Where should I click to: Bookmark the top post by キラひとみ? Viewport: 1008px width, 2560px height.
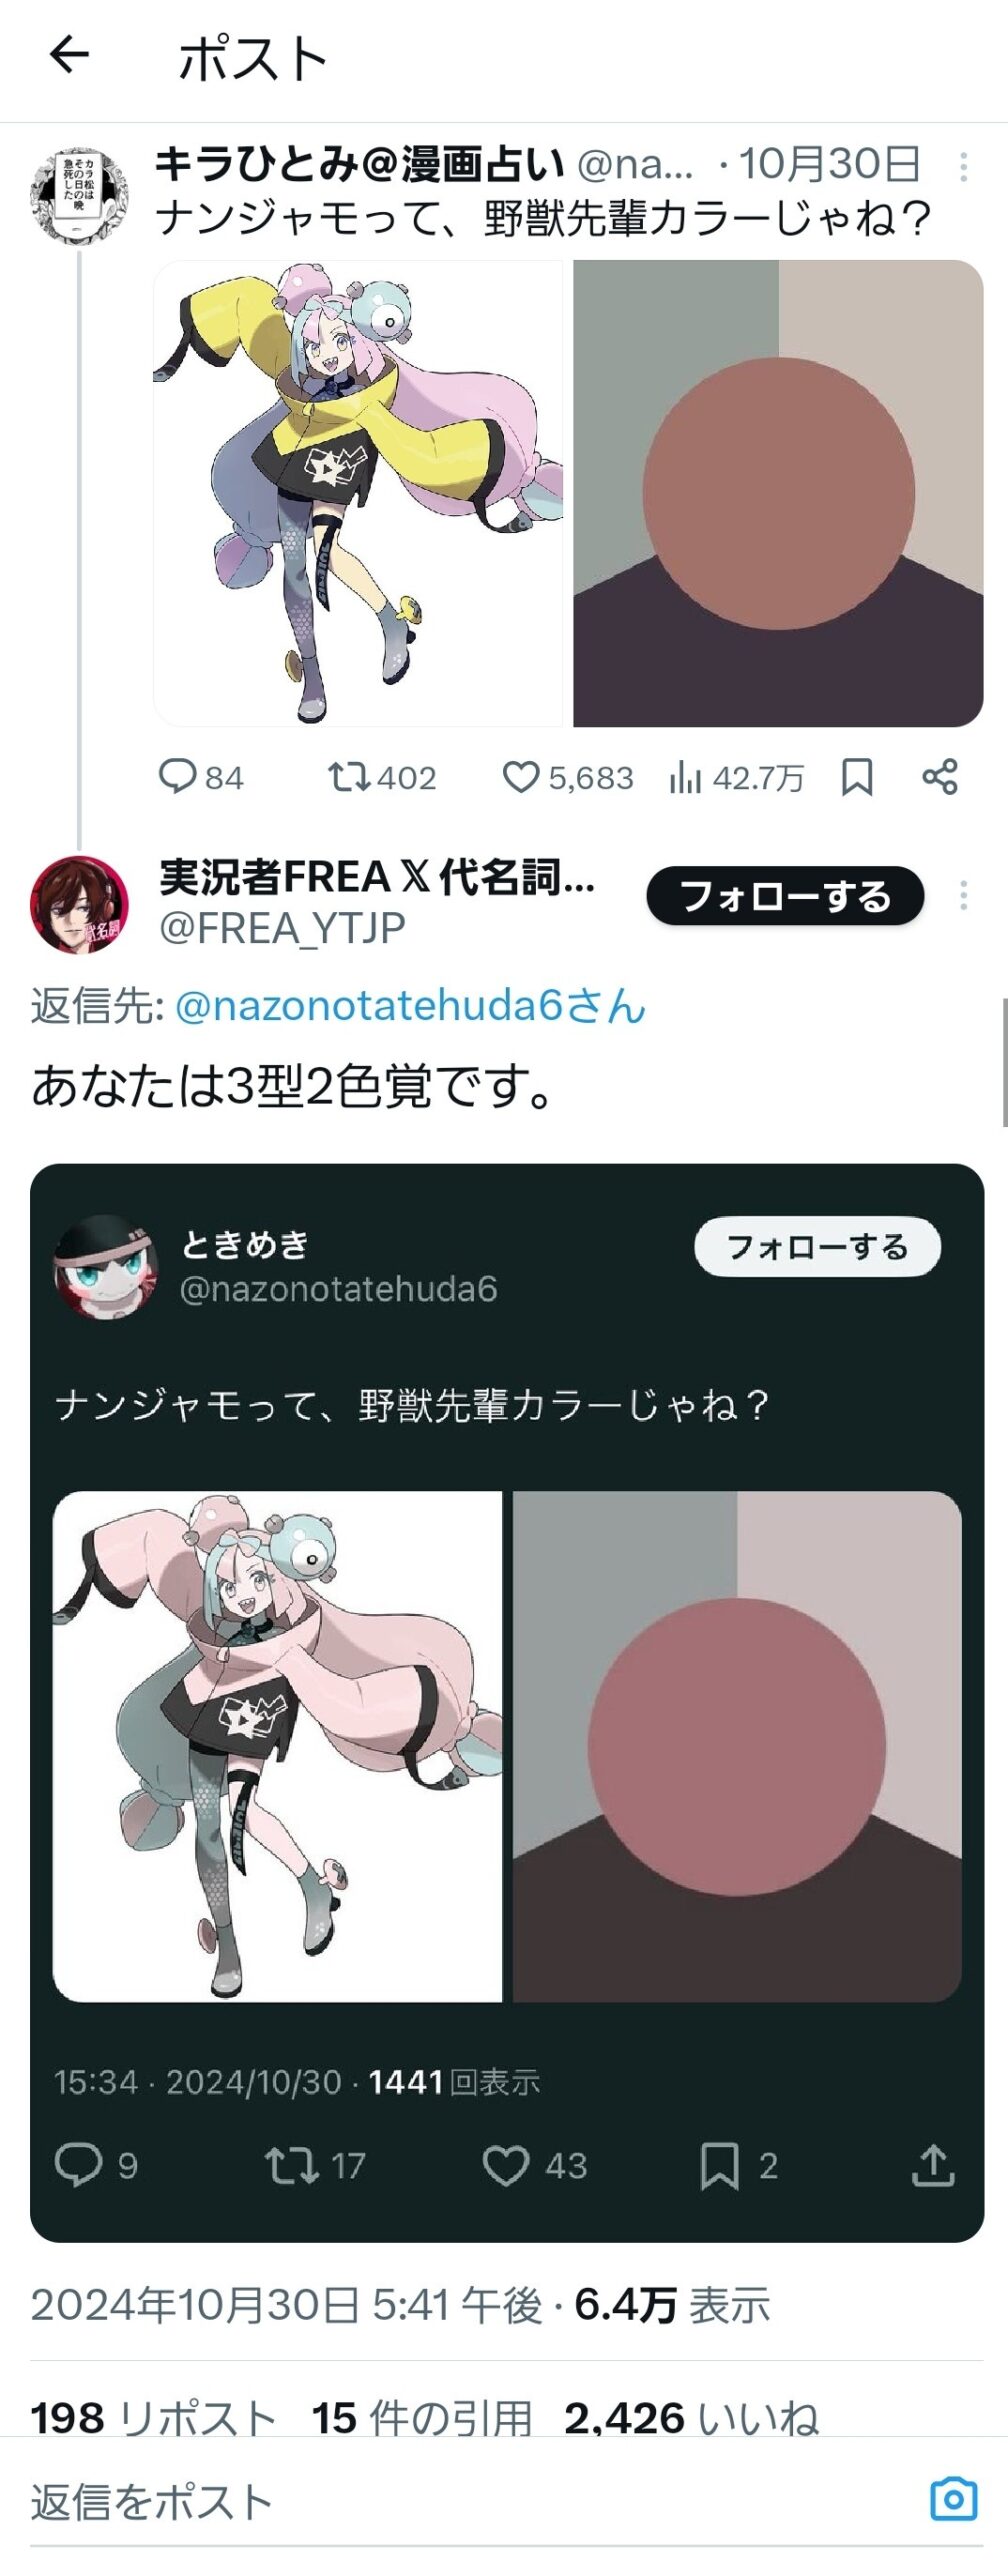click(x=857, y=777)
